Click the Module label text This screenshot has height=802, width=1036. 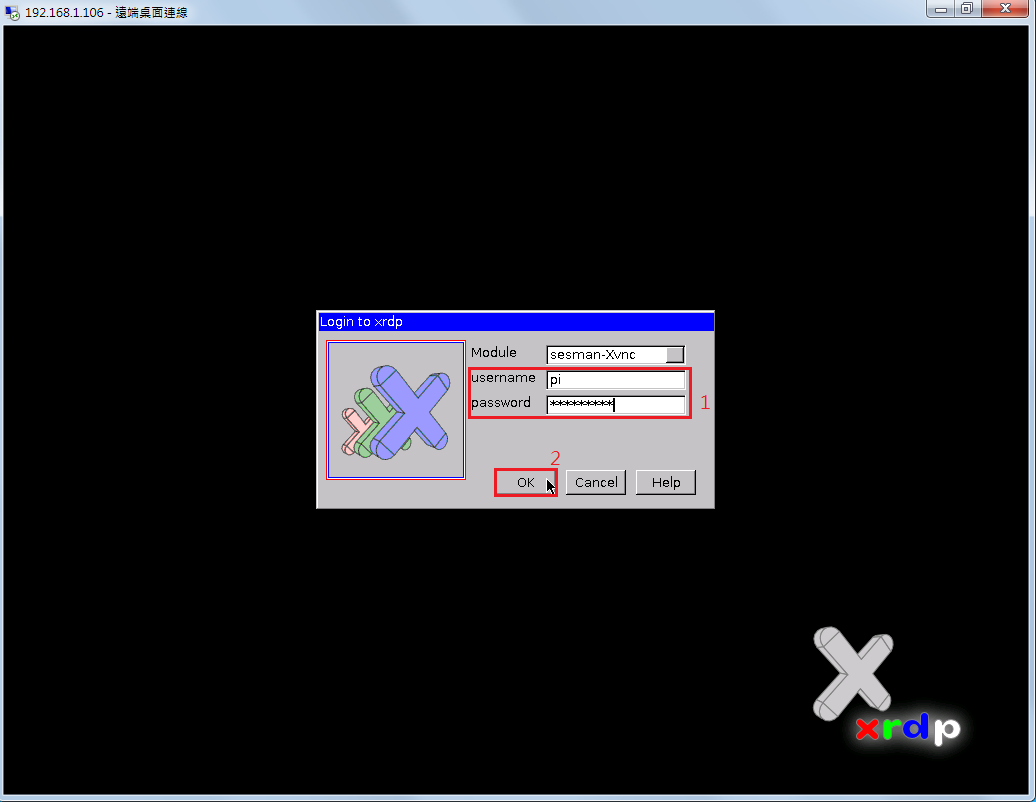493,353
